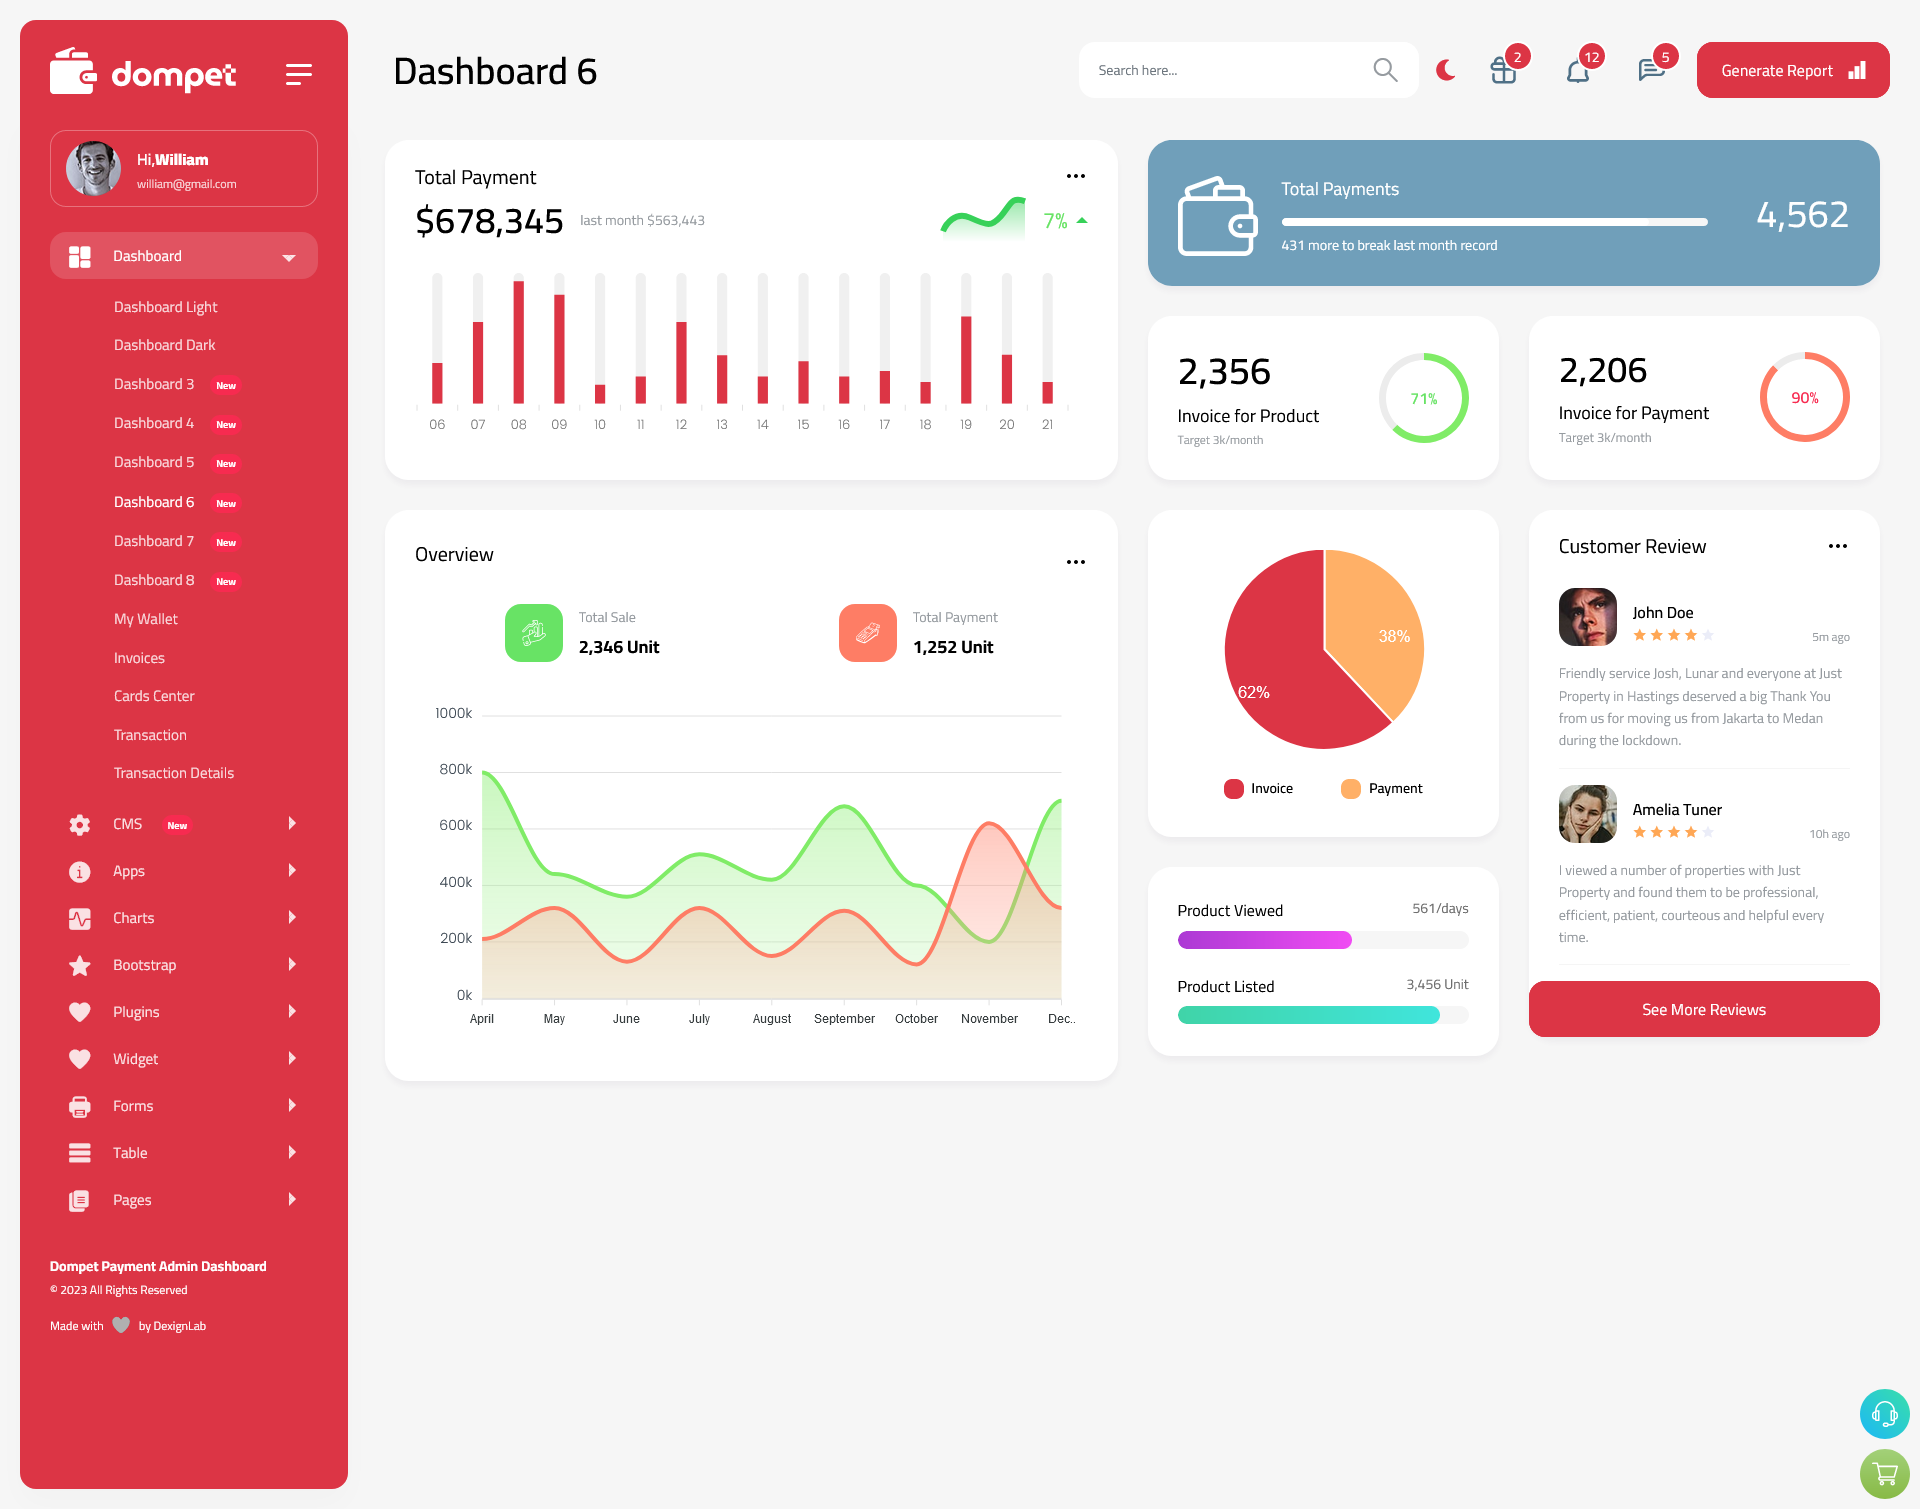1920x1509 pixels.
Task: Toggle dark mode moon icon switch
Action: pyautogui.click(x=1445, y=70)
